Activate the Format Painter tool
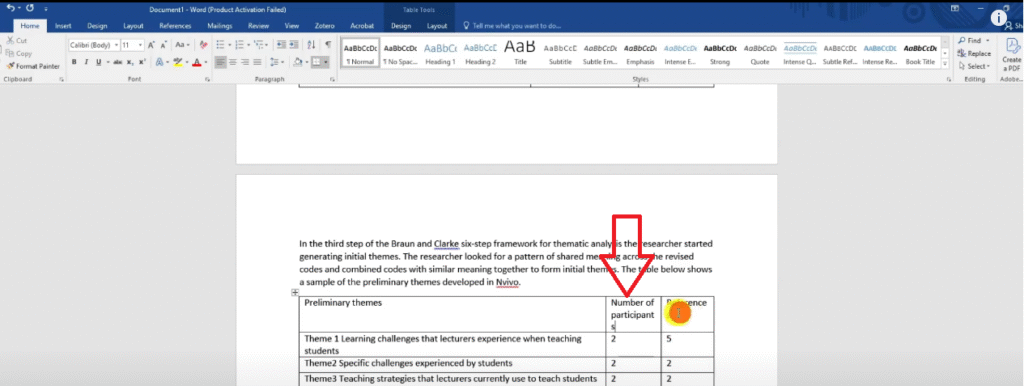 point(33,66)
